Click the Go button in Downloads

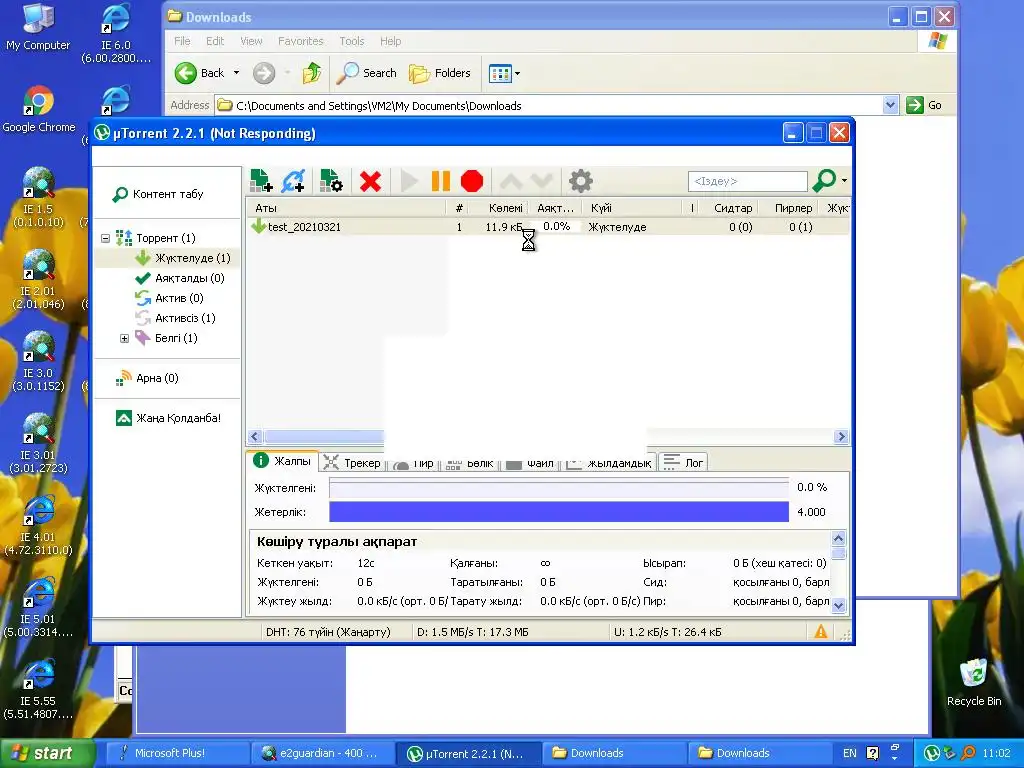click(x=924, y=105)
